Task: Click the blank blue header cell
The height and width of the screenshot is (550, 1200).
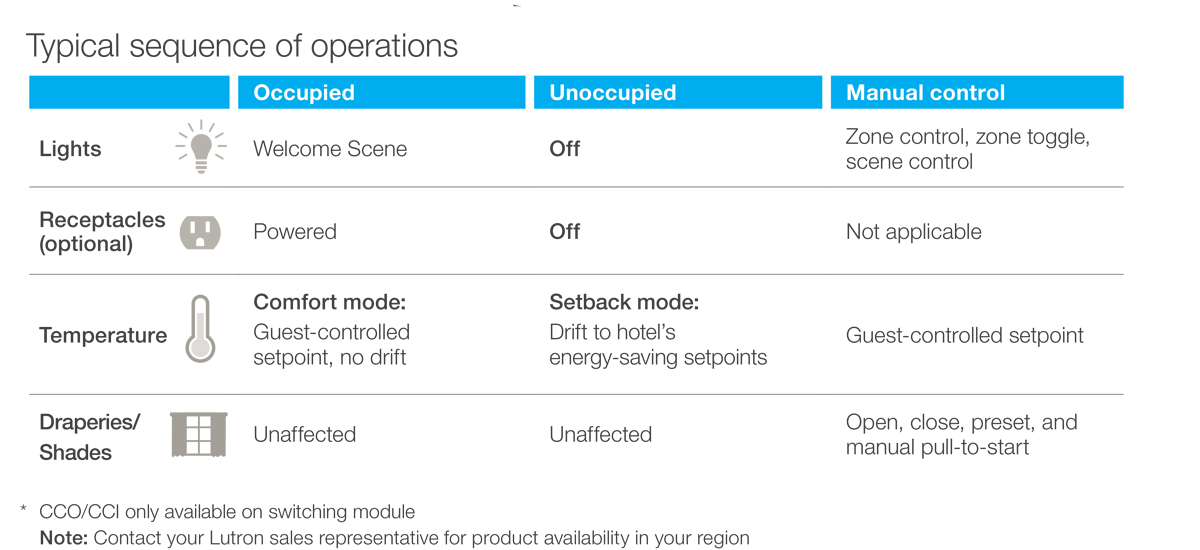Action: 129,93
